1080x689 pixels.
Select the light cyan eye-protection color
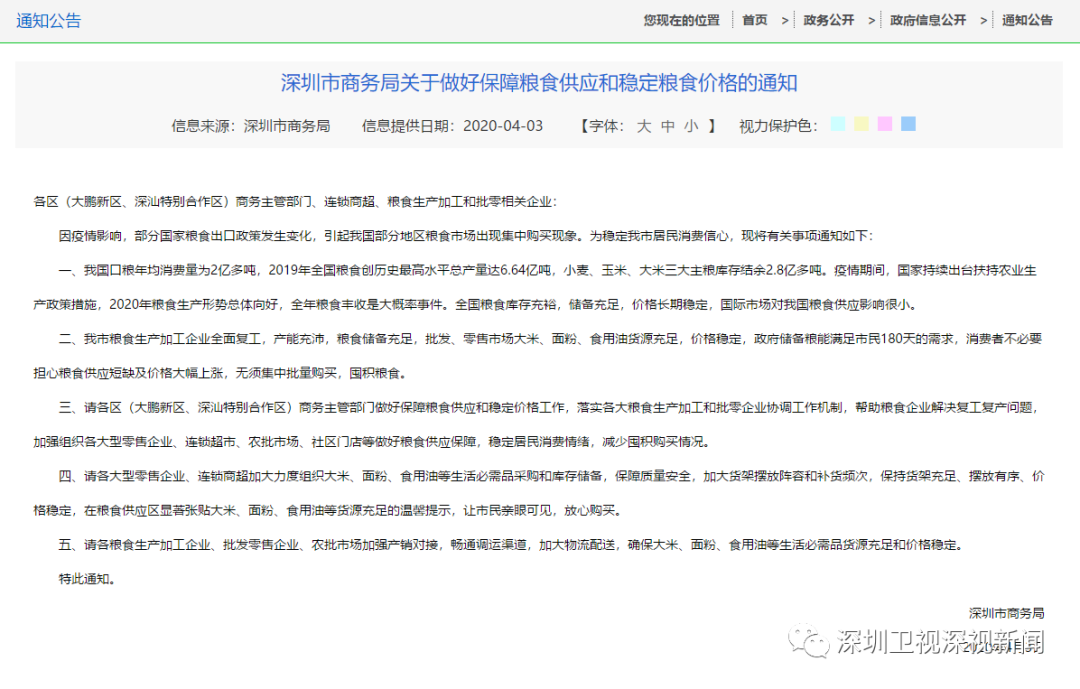coord(838,124)
